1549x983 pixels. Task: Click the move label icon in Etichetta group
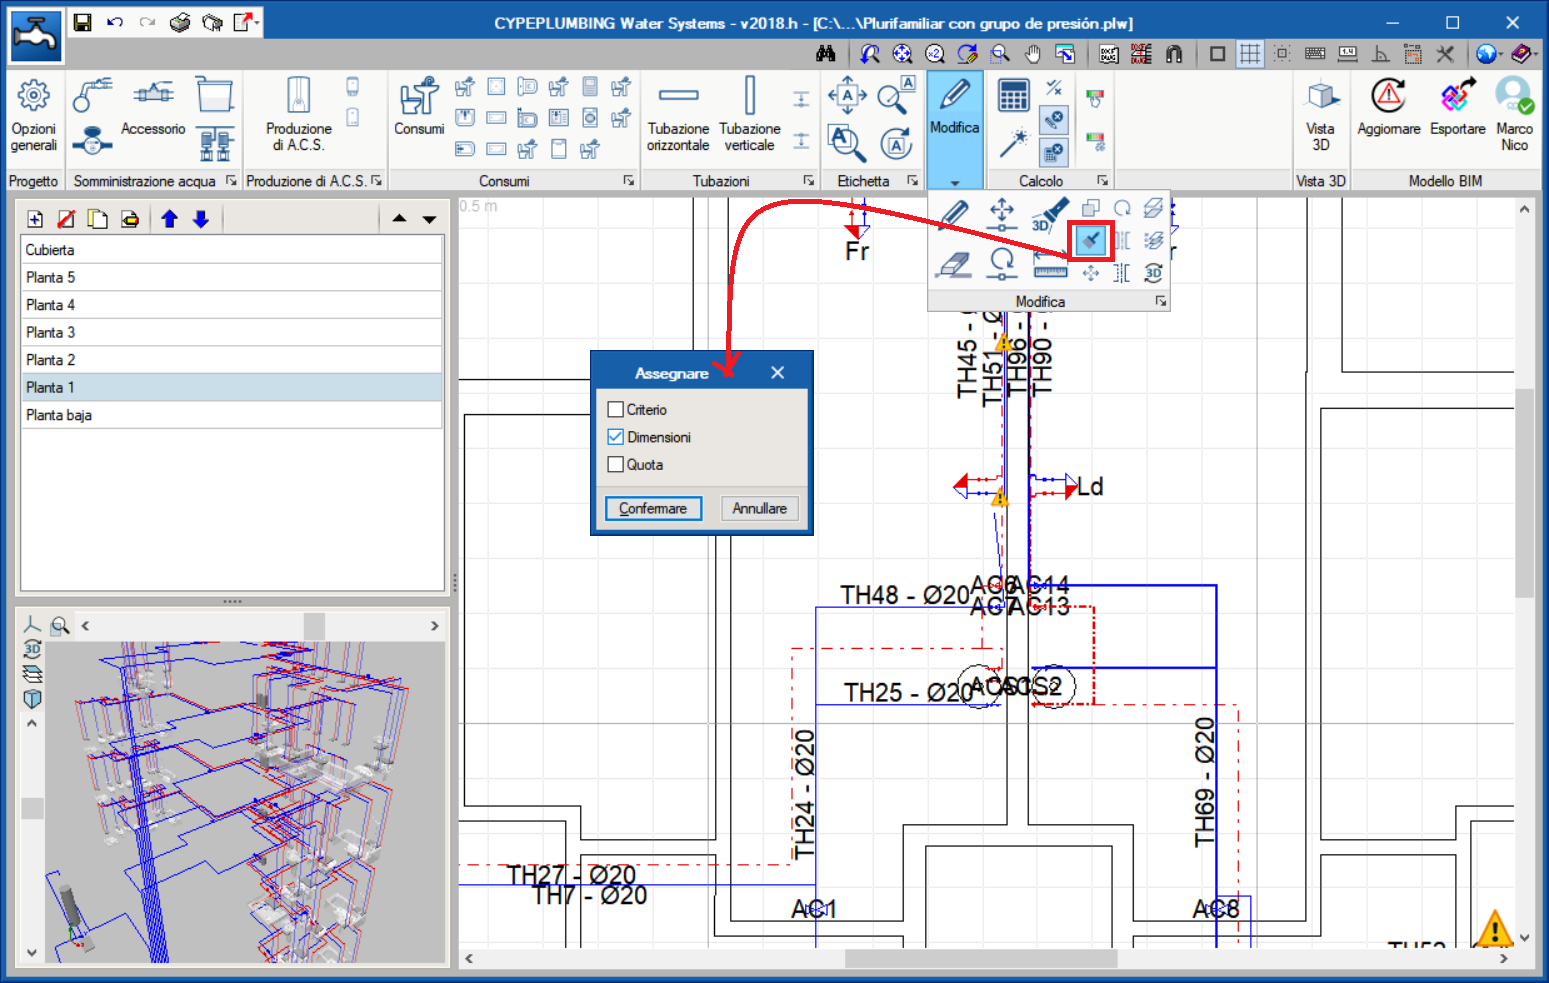point(847,96)
